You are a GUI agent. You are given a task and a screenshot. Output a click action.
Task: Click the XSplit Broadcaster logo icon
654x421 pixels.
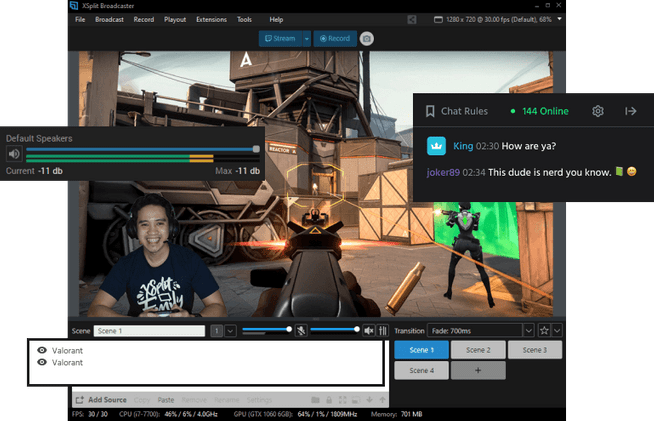(x=74, y=5)
